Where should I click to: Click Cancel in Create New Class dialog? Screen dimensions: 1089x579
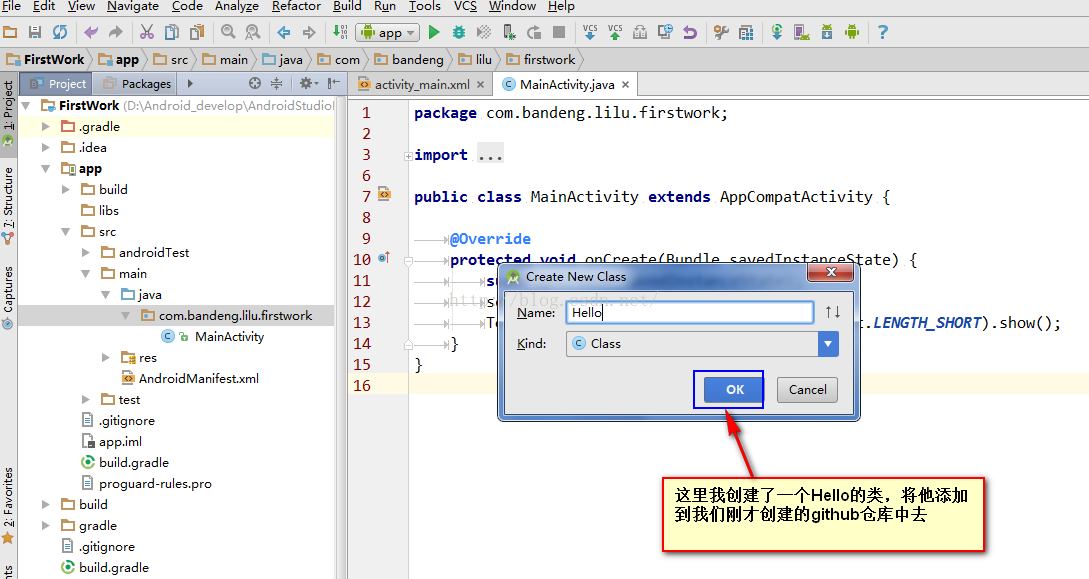point(807,389)
